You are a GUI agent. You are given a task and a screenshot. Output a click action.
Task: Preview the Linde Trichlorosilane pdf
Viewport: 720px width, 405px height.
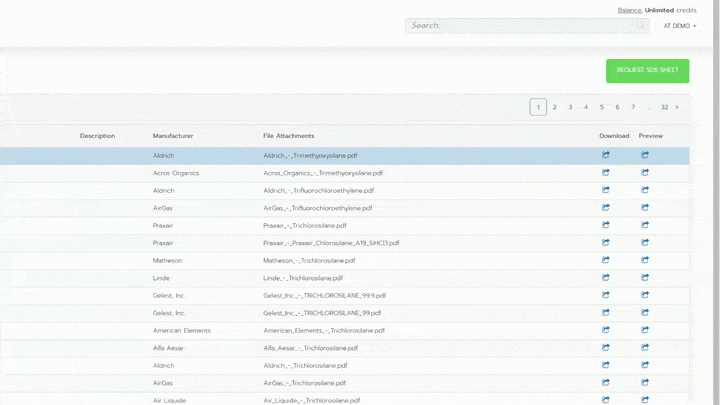pyautogui.click(x=645, y=277)
